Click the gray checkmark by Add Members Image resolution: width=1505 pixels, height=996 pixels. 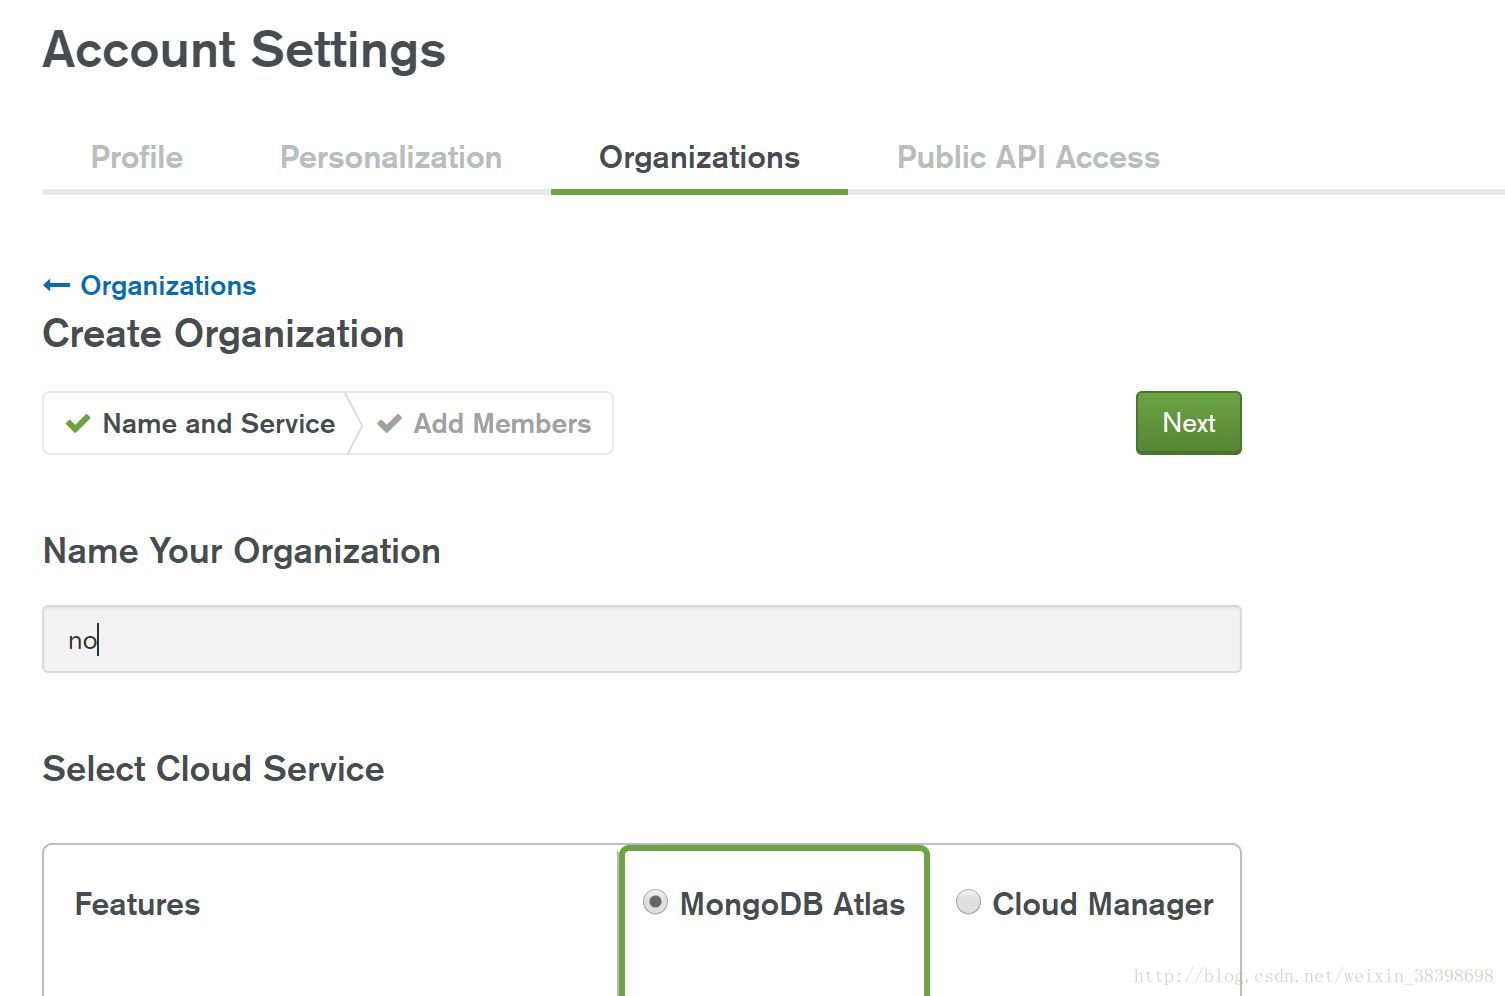pyautogui.click(x=389, y=423)
